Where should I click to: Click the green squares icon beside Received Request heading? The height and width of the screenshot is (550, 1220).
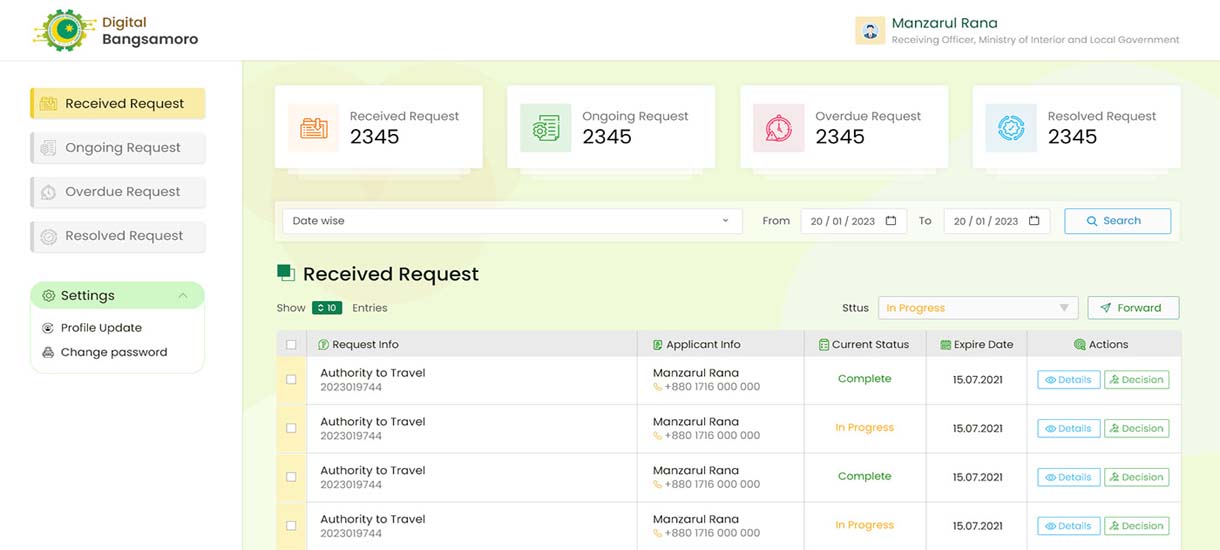click(286, 273)
